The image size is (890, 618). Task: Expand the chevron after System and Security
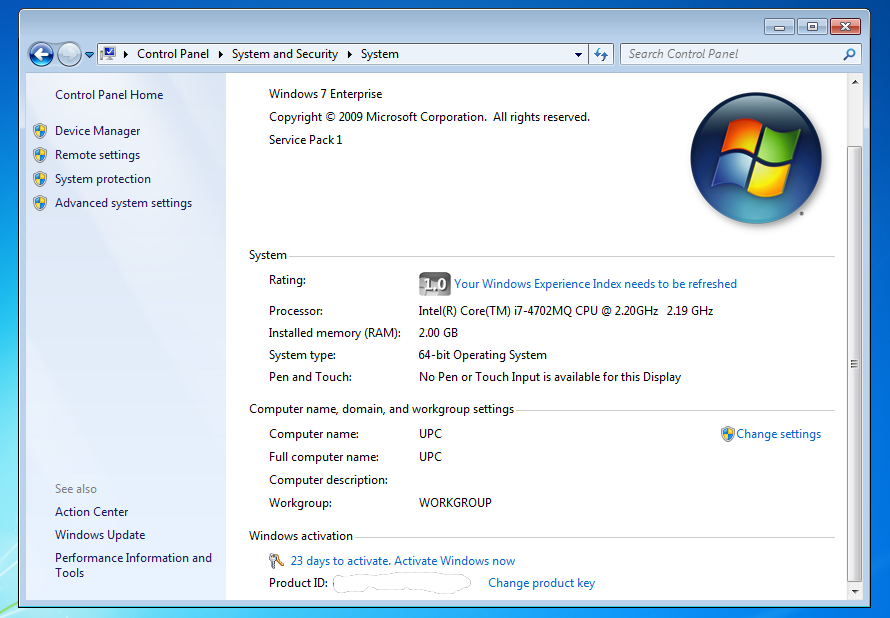349,54
